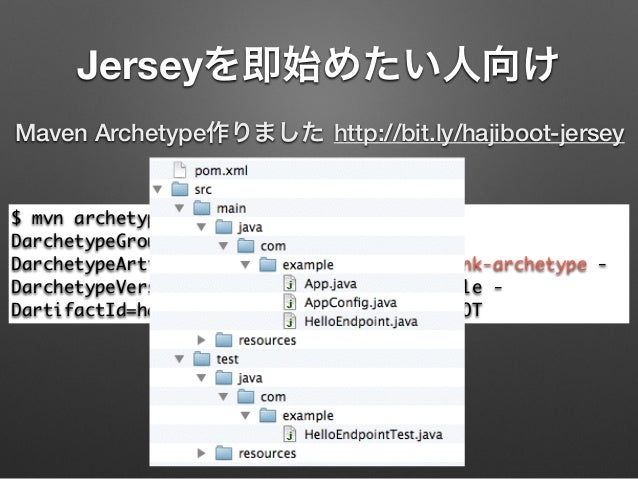Collapse the main folder triangle
Image resolution: width=638 pixels, height=479 pixels.
pos(180,208)
